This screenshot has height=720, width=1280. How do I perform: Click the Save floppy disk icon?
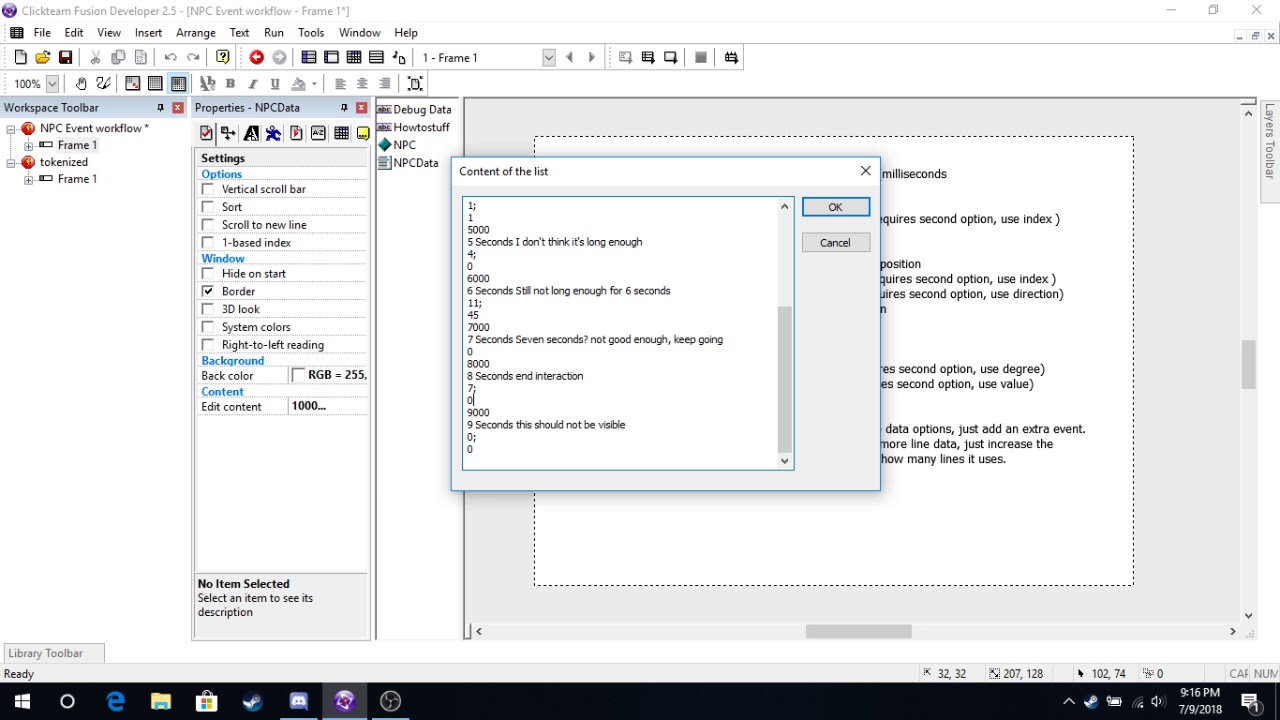[65, 57]
